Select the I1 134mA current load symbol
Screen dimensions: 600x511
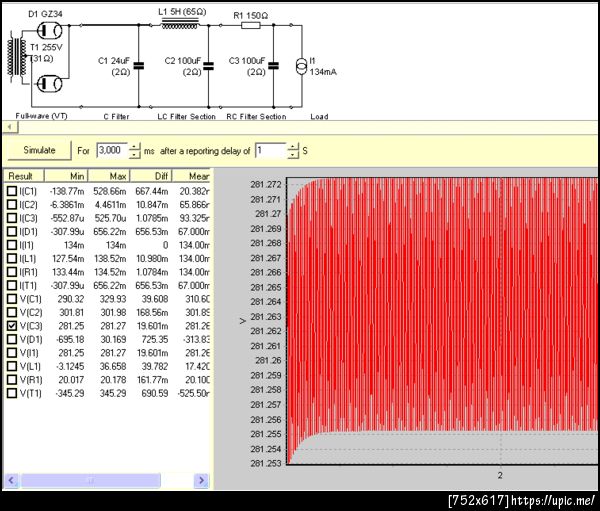pos(302,67)
